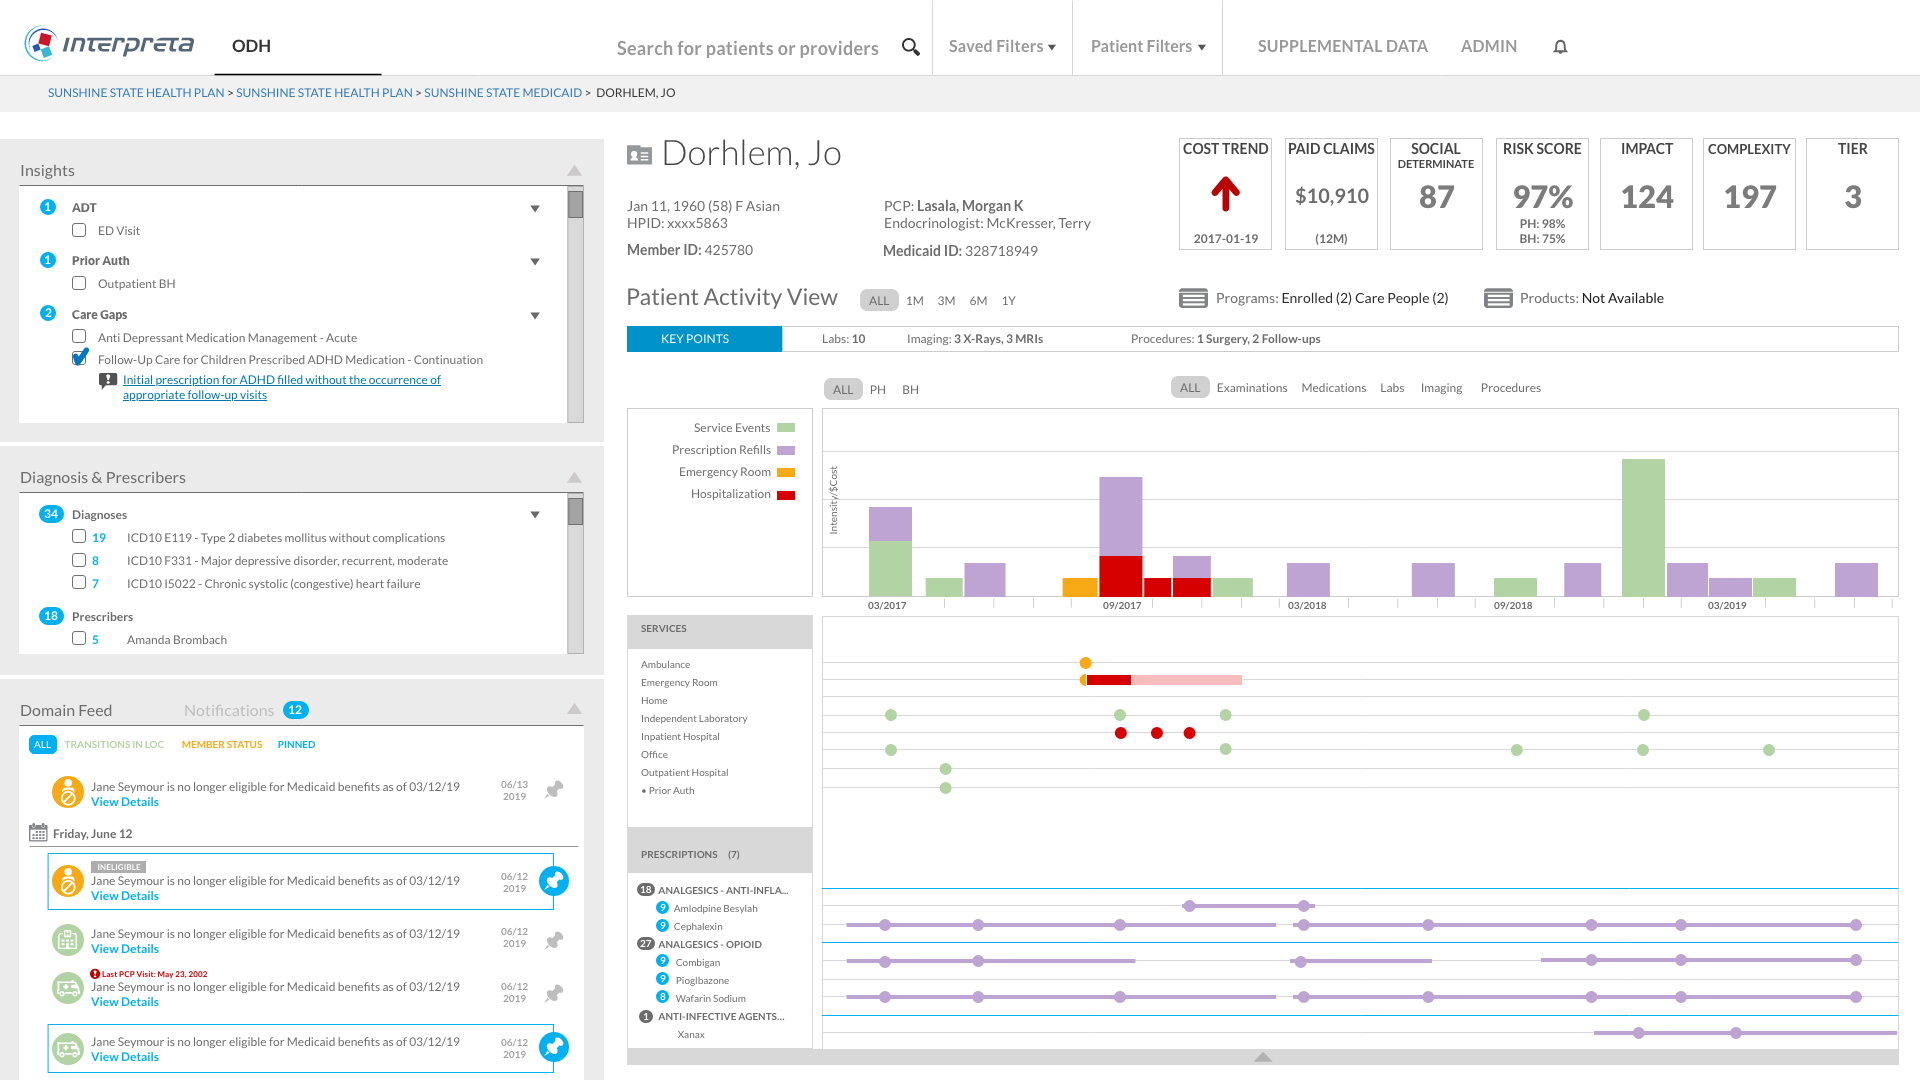Click the Interpreta logo
Screen dimensions: 1920x1080
(x=109, y=44)
